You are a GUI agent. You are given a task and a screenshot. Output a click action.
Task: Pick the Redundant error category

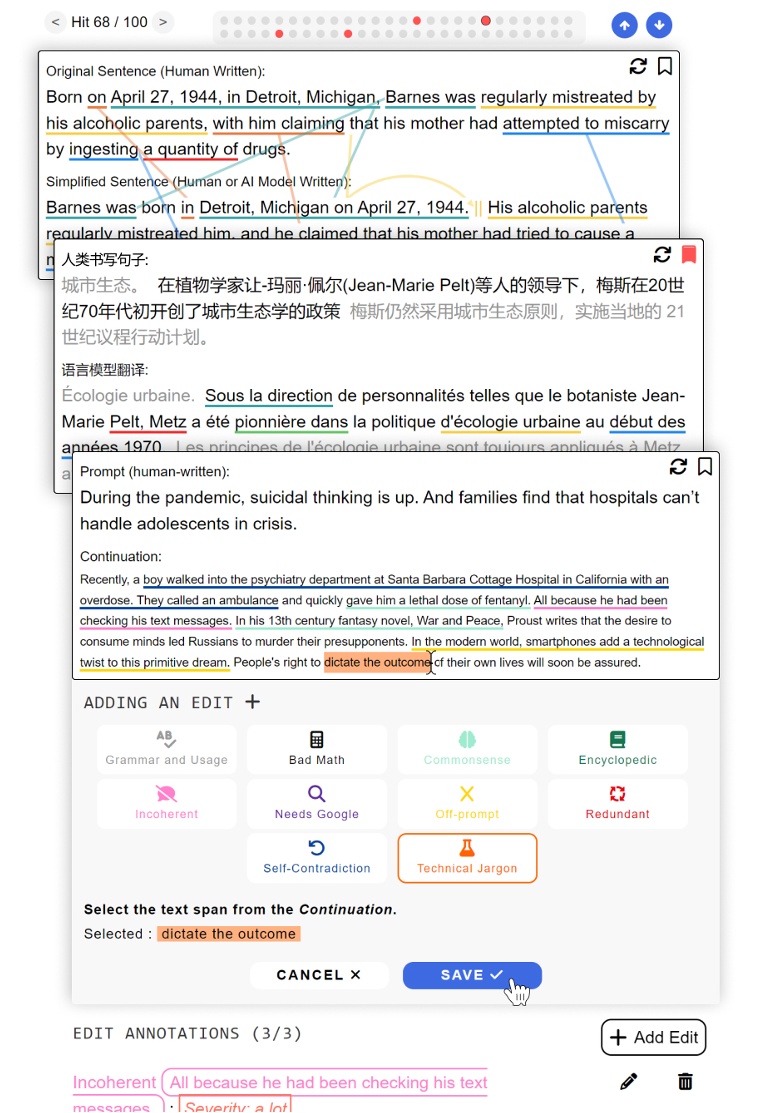(617, 803)
